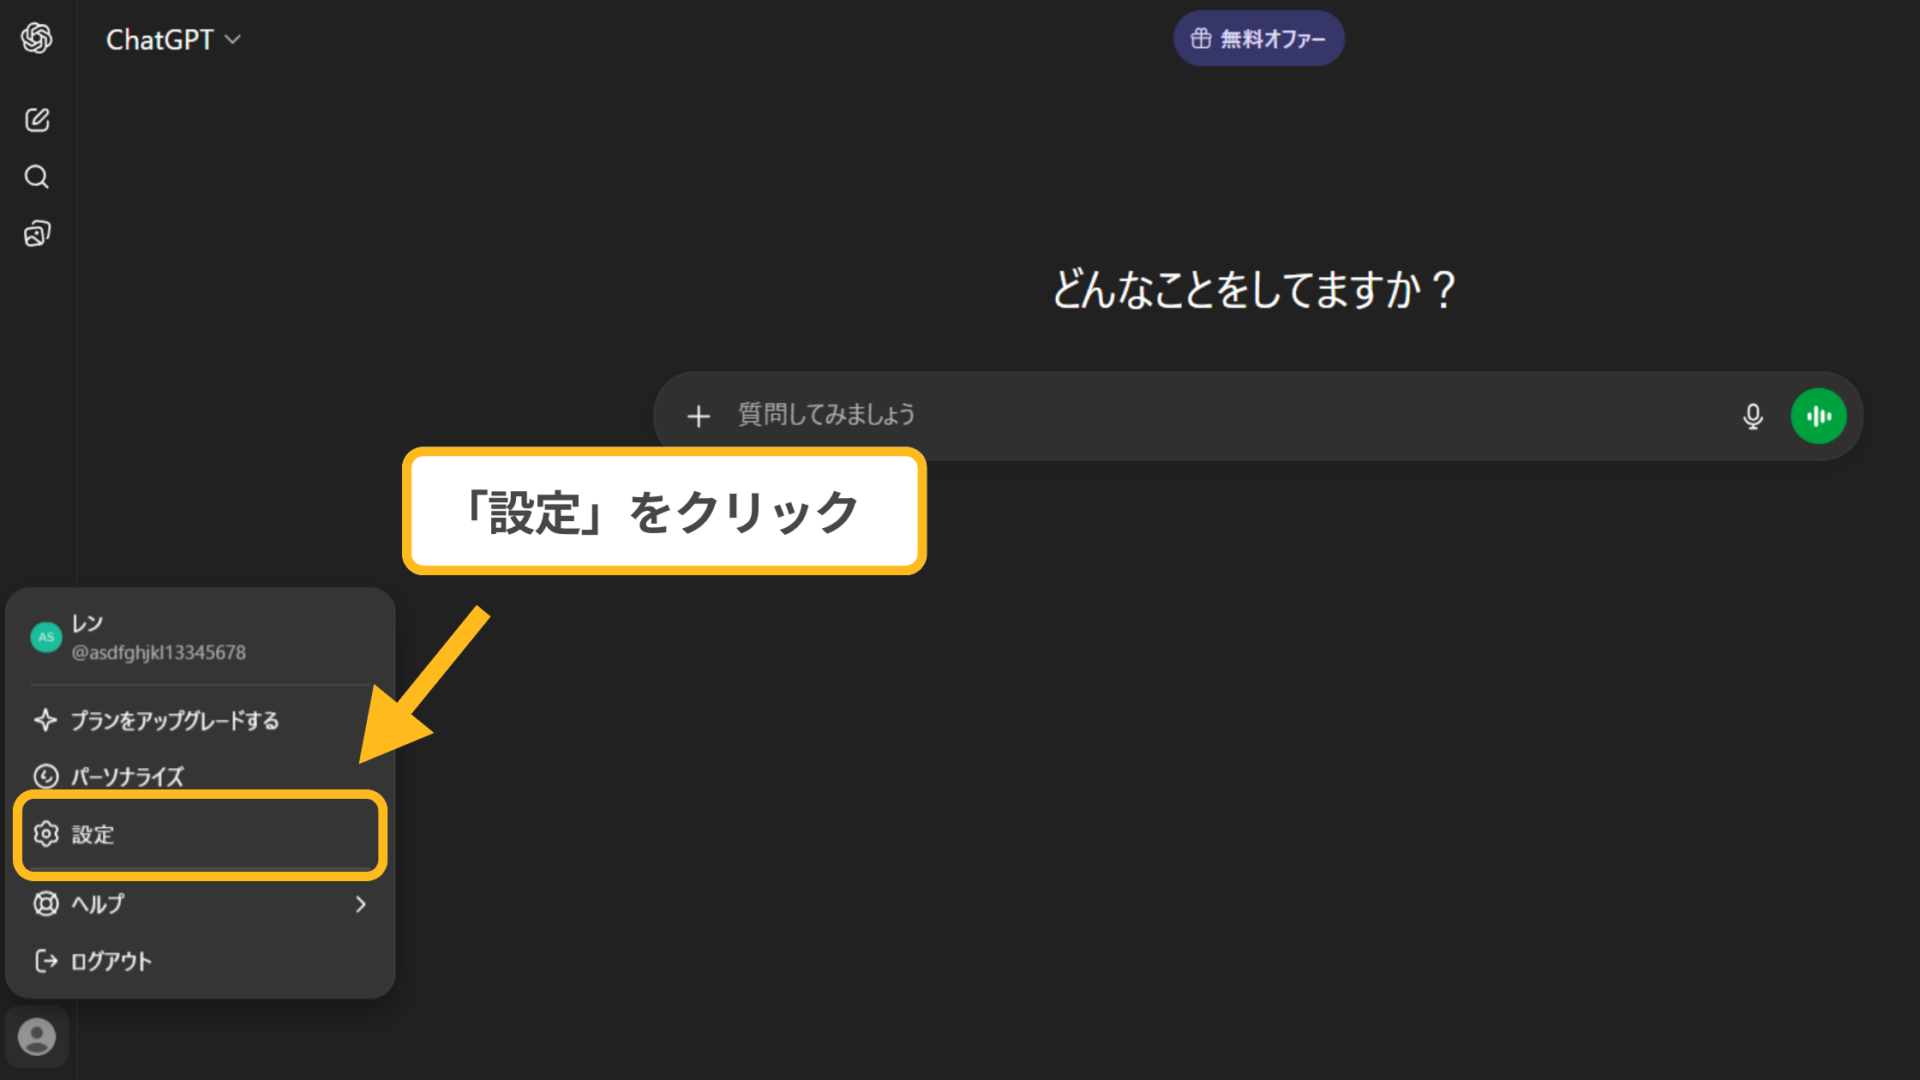This screenshot has width=1920, height=1080.
Task: Start voice mode with the green waveform icon
Action: pyautogui.click(x=1819, y=415)
